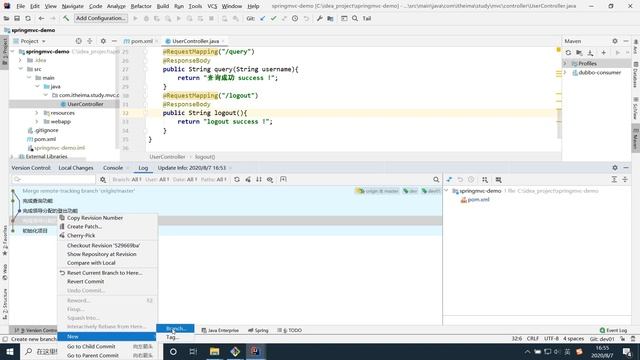Viewport: 640px width, 360px height.
Task: Click the Windows Start button
Action: [x=10, y=351]
